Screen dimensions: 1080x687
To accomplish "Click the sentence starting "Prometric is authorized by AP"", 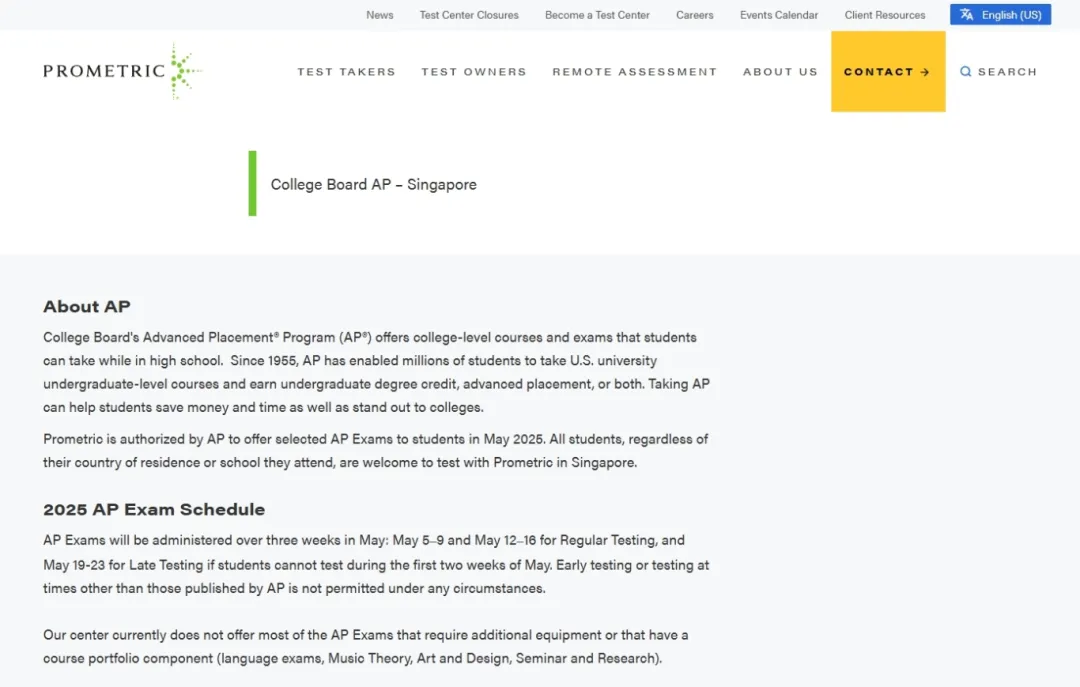I will [376, 451].
